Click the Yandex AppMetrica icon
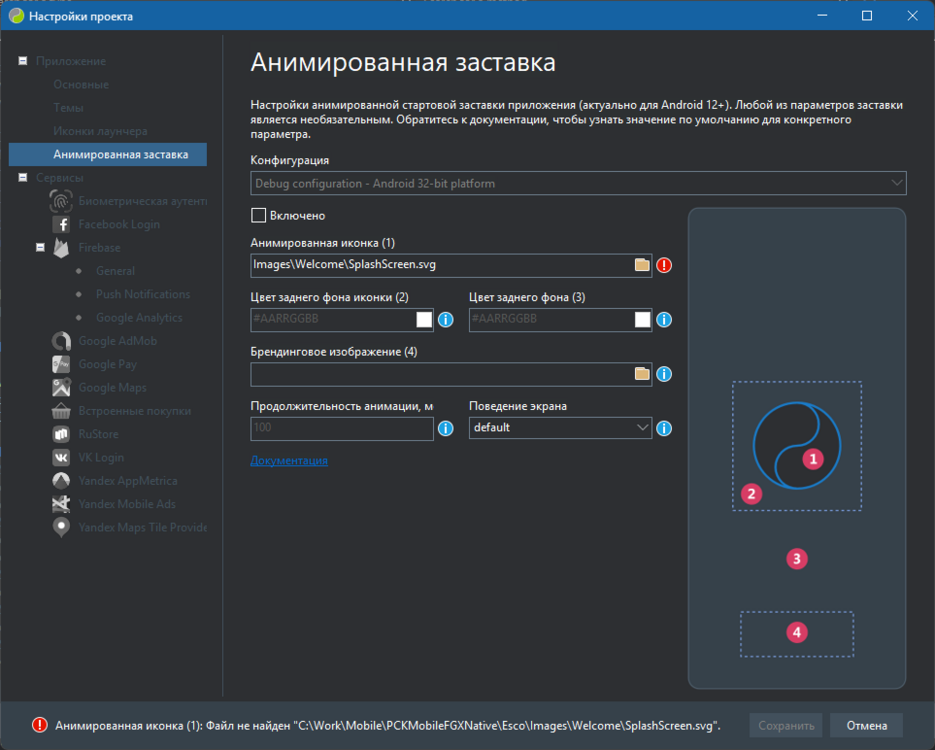The height and width of the screenshot is (750, 935). coord(61,481)
